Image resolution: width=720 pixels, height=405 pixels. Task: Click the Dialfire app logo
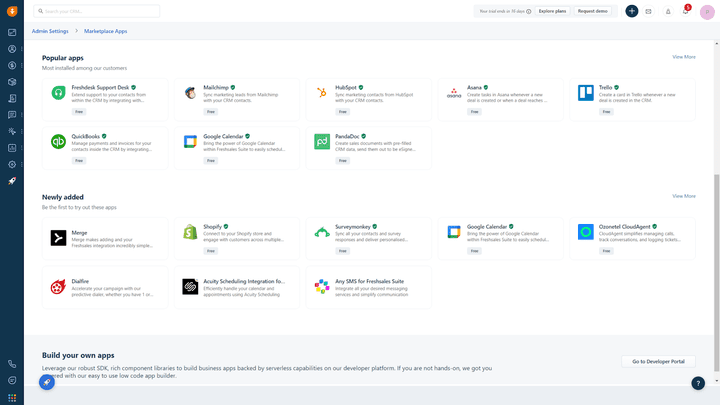point(58,287)
